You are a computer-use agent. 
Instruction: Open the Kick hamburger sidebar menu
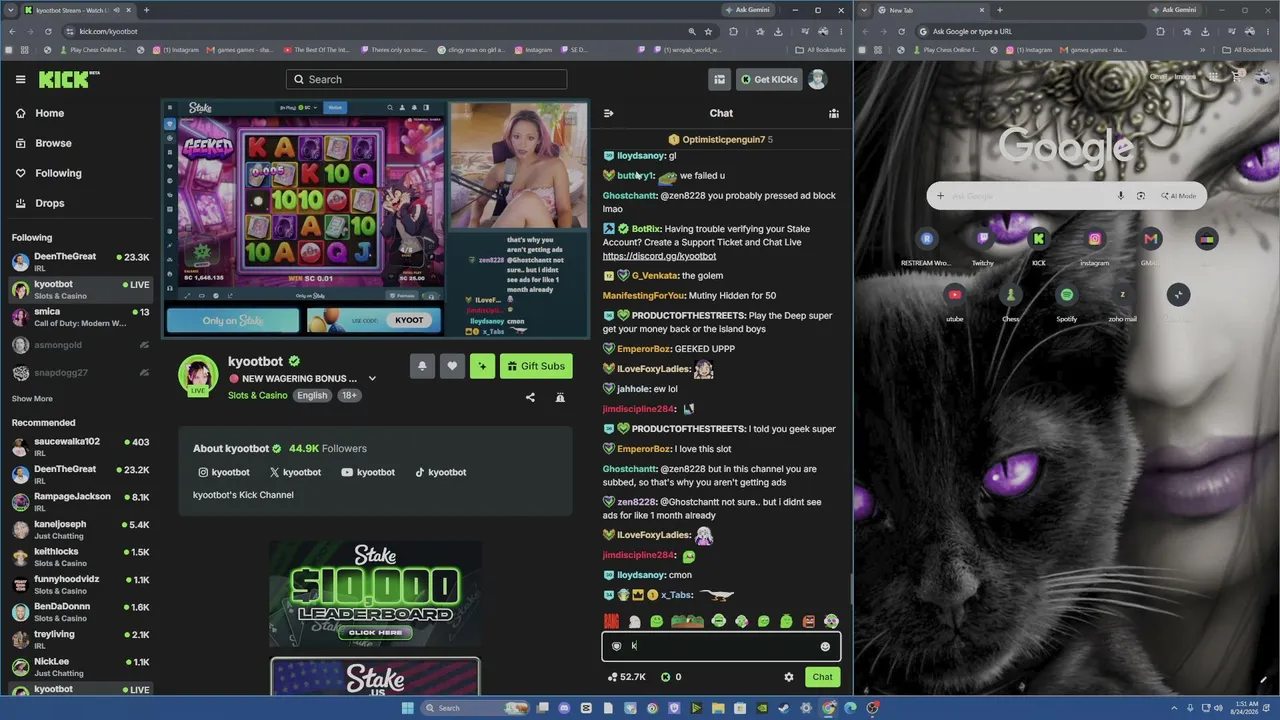(x=20, y=79)
